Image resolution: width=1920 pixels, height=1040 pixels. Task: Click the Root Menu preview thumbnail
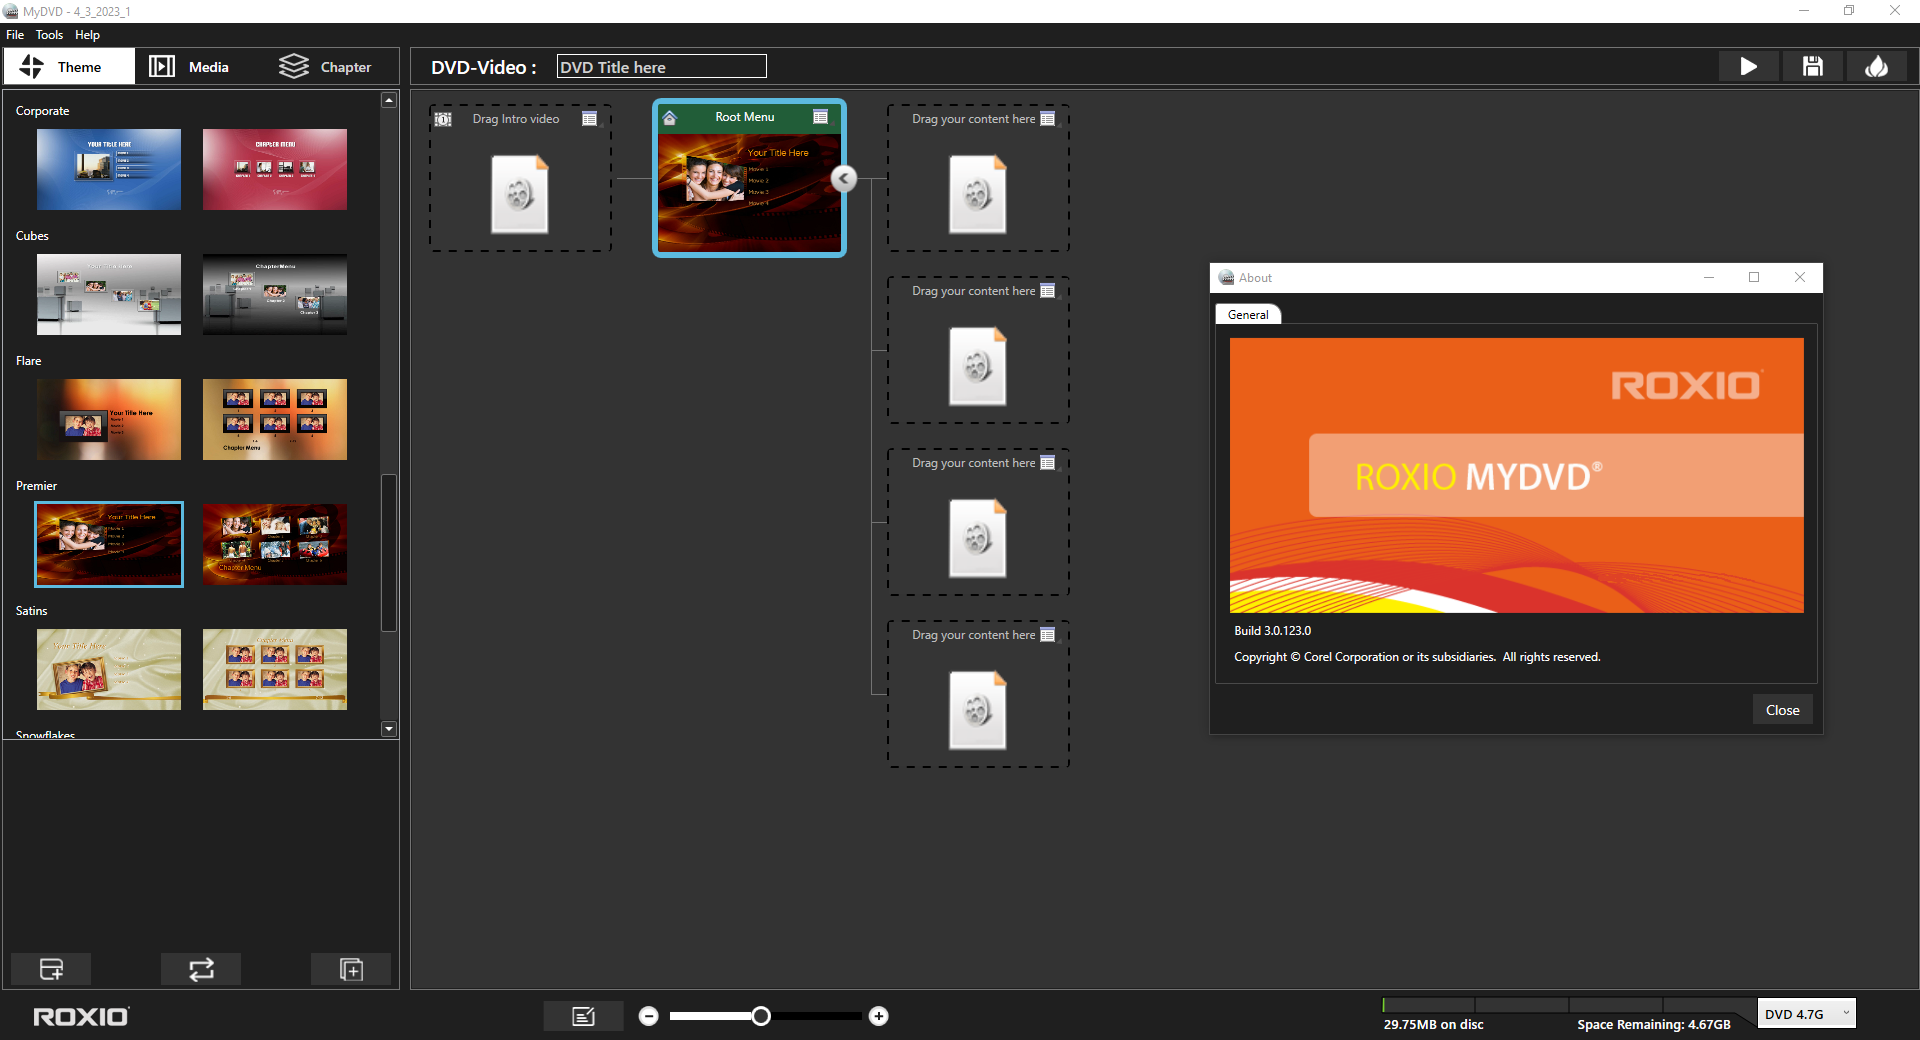coord(749,193)
